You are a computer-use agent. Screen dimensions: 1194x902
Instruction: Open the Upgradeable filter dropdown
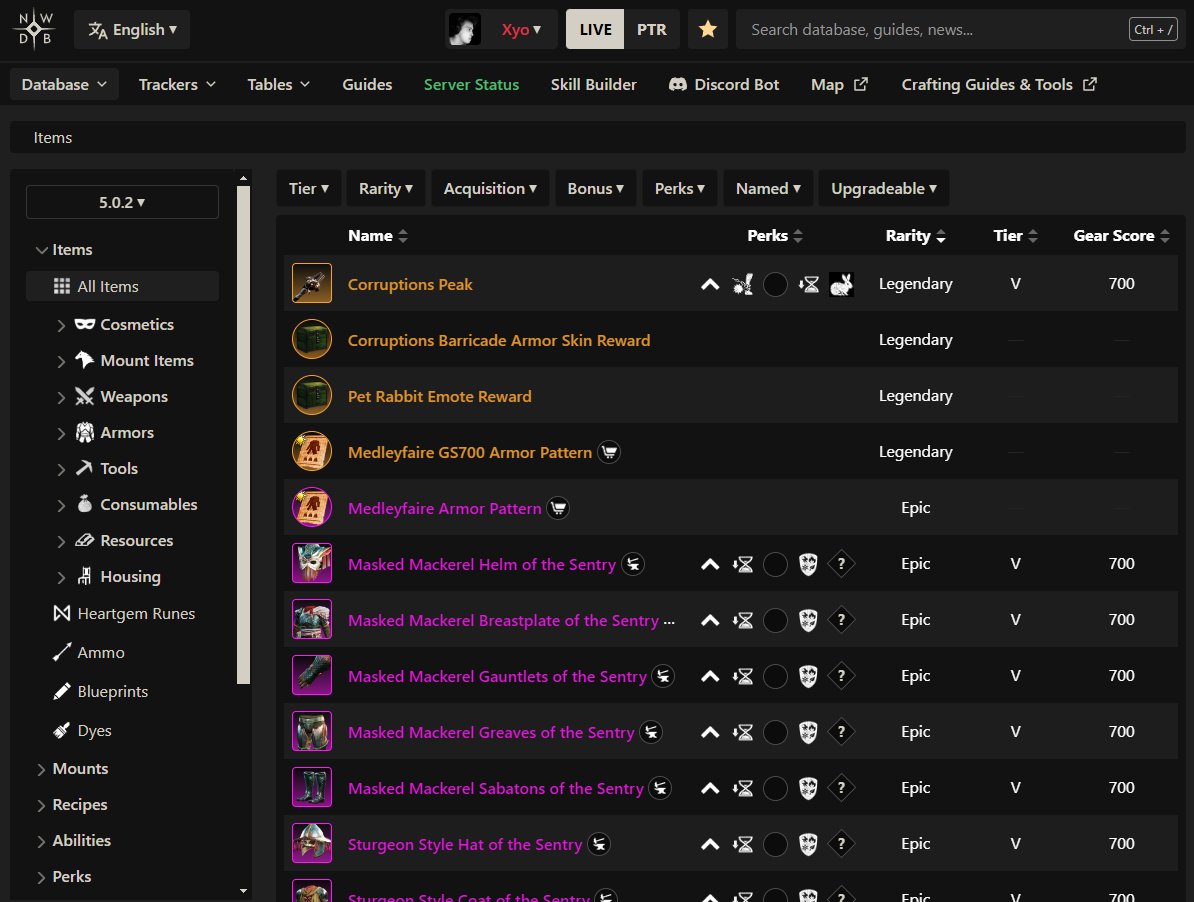pos(883,188)
